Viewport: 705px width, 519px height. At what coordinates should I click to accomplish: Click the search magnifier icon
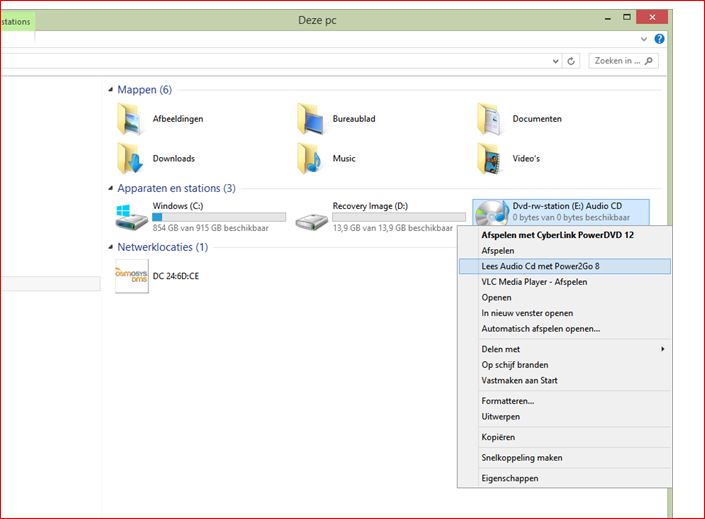pyautogui.click(x=648, y=61)
